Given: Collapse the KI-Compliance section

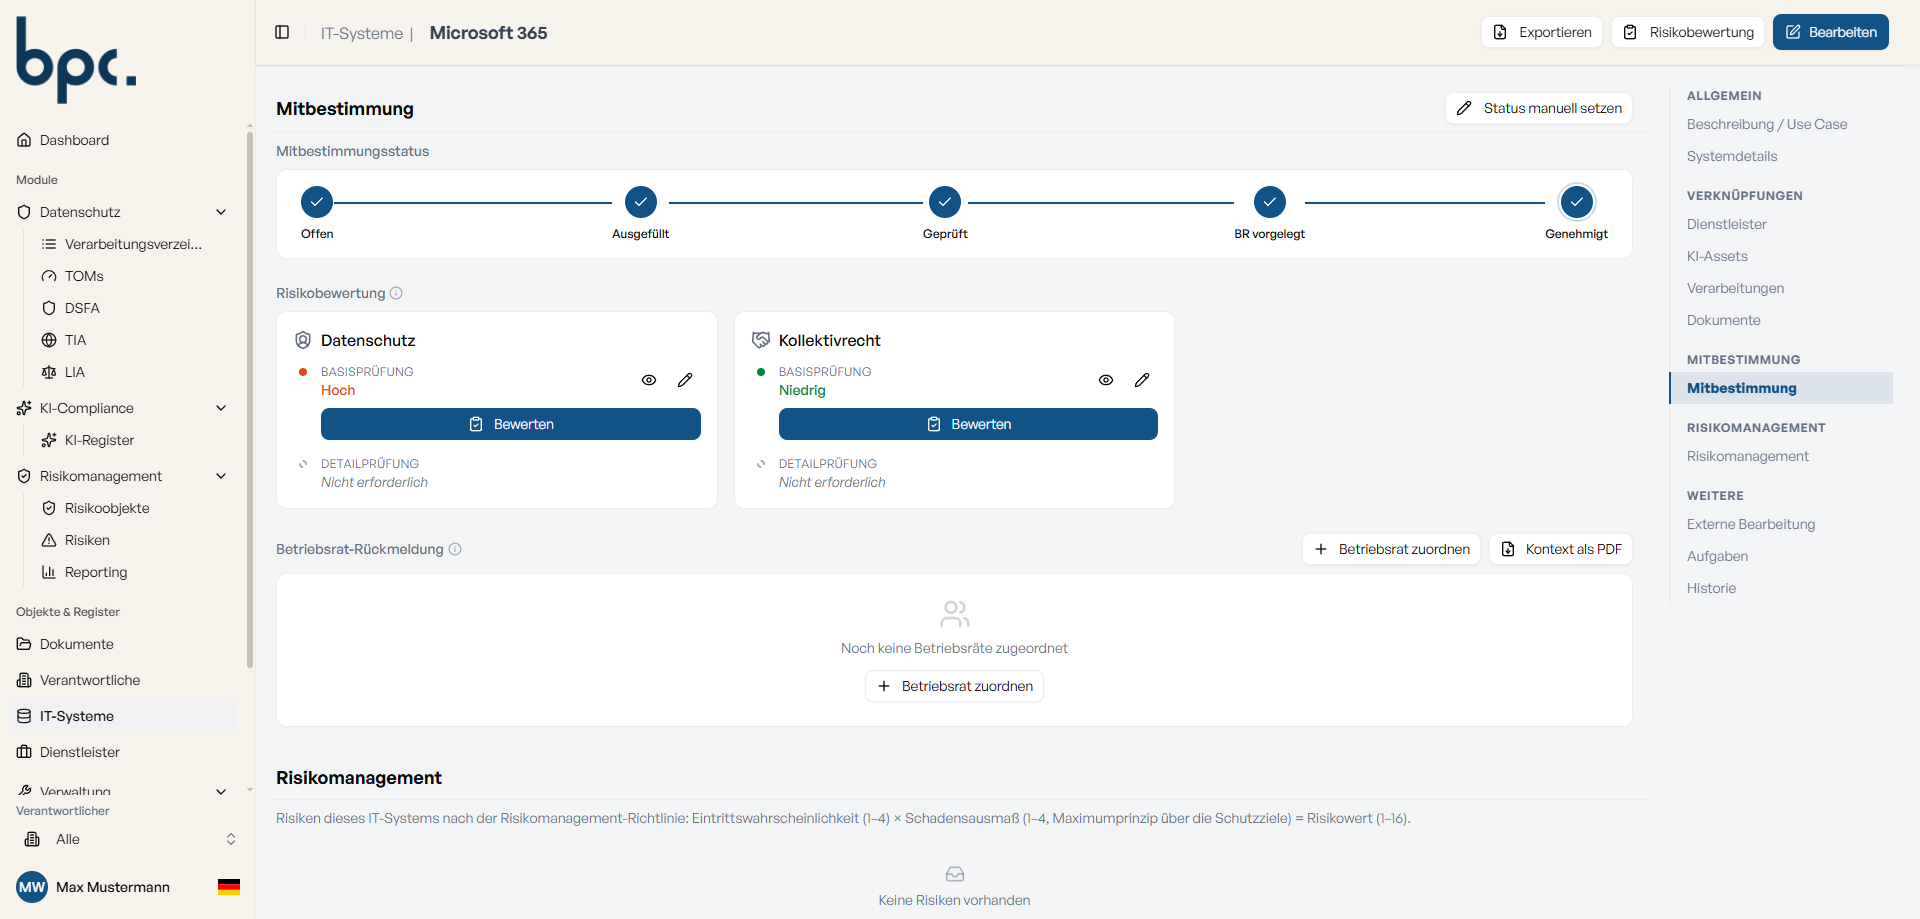Looking at the screenshot, I should point(221,408).
